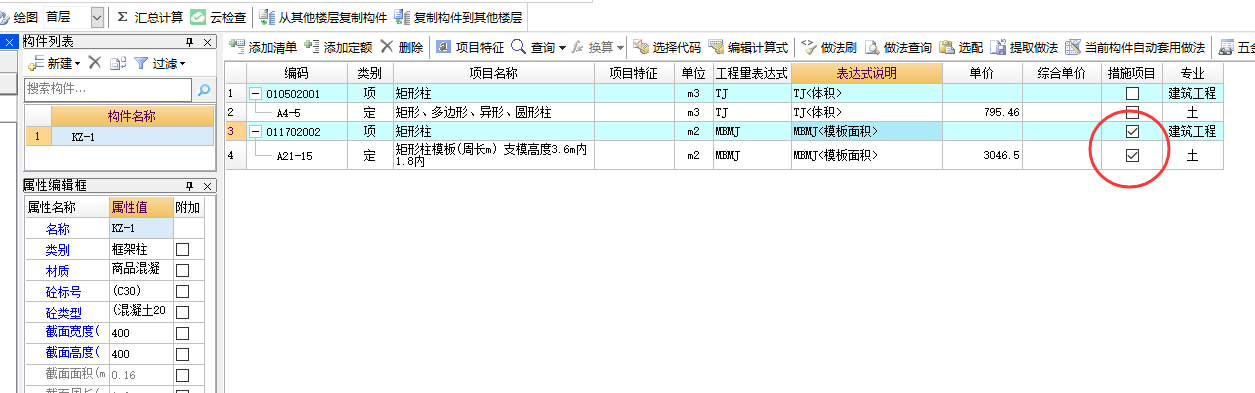Viewport: 1255px width, 393px height.
Task: Click the 删除 X icon in the 做法 toolbar
Action: tap(386, 46)
